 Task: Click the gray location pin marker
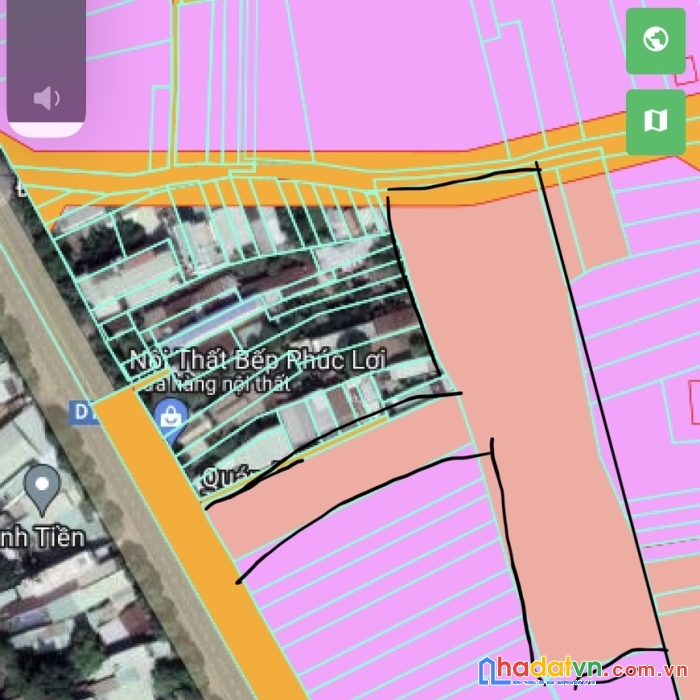[x=42, y=486]
